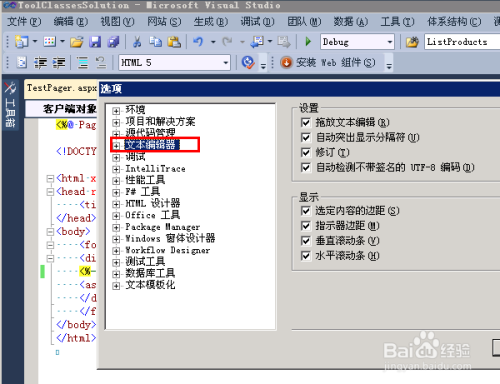This screenshot has width=500, height=384.
Task: Toggle drag and drop text editing checkbox
Action: pos(306,122)
